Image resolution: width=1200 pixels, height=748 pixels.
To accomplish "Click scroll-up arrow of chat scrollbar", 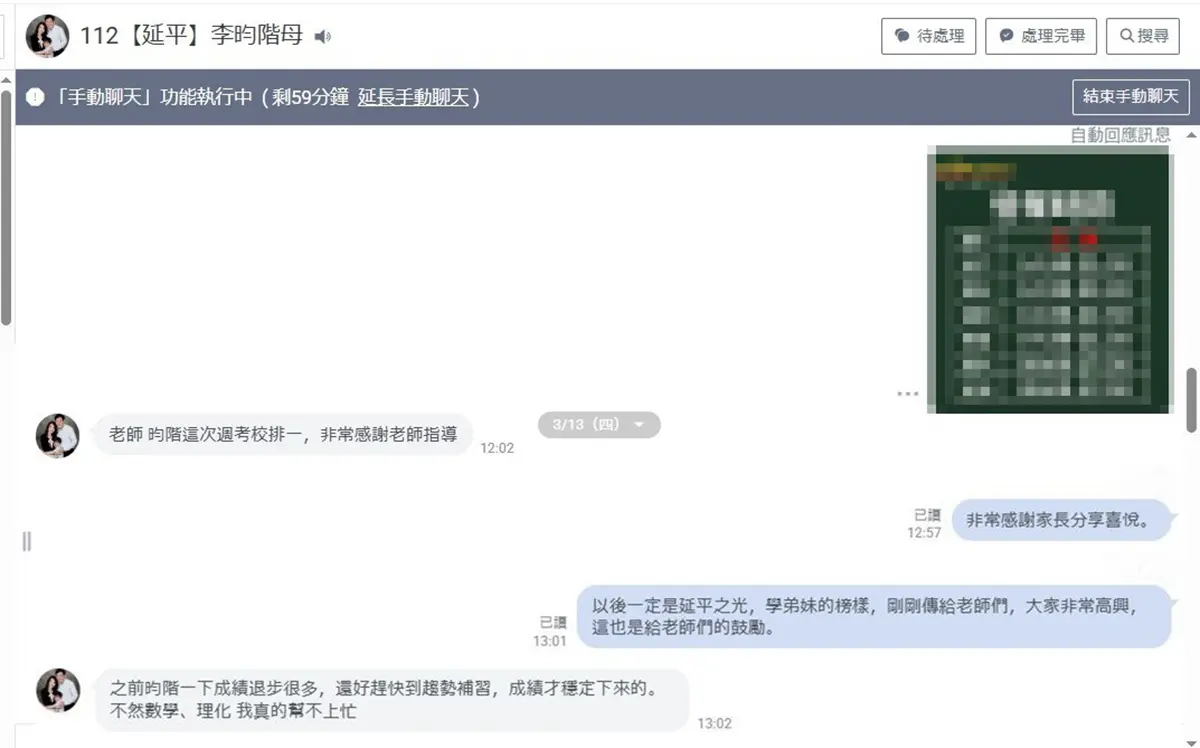I will point(1191,134).
